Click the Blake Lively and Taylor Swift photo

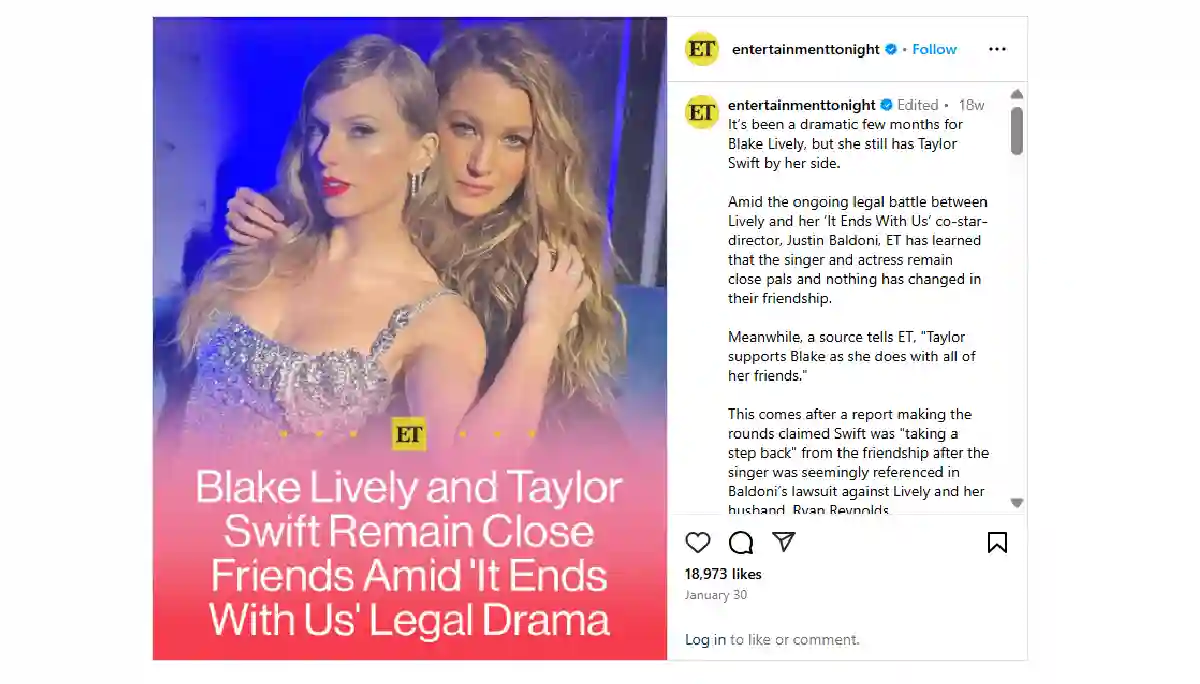click(410, 338)
